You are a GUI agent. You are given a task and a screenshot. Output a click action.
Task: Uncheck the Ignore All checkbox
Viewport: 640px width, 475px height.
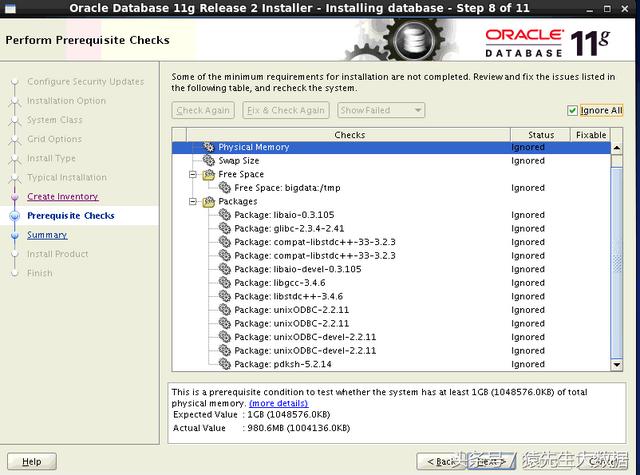(572, 110)
